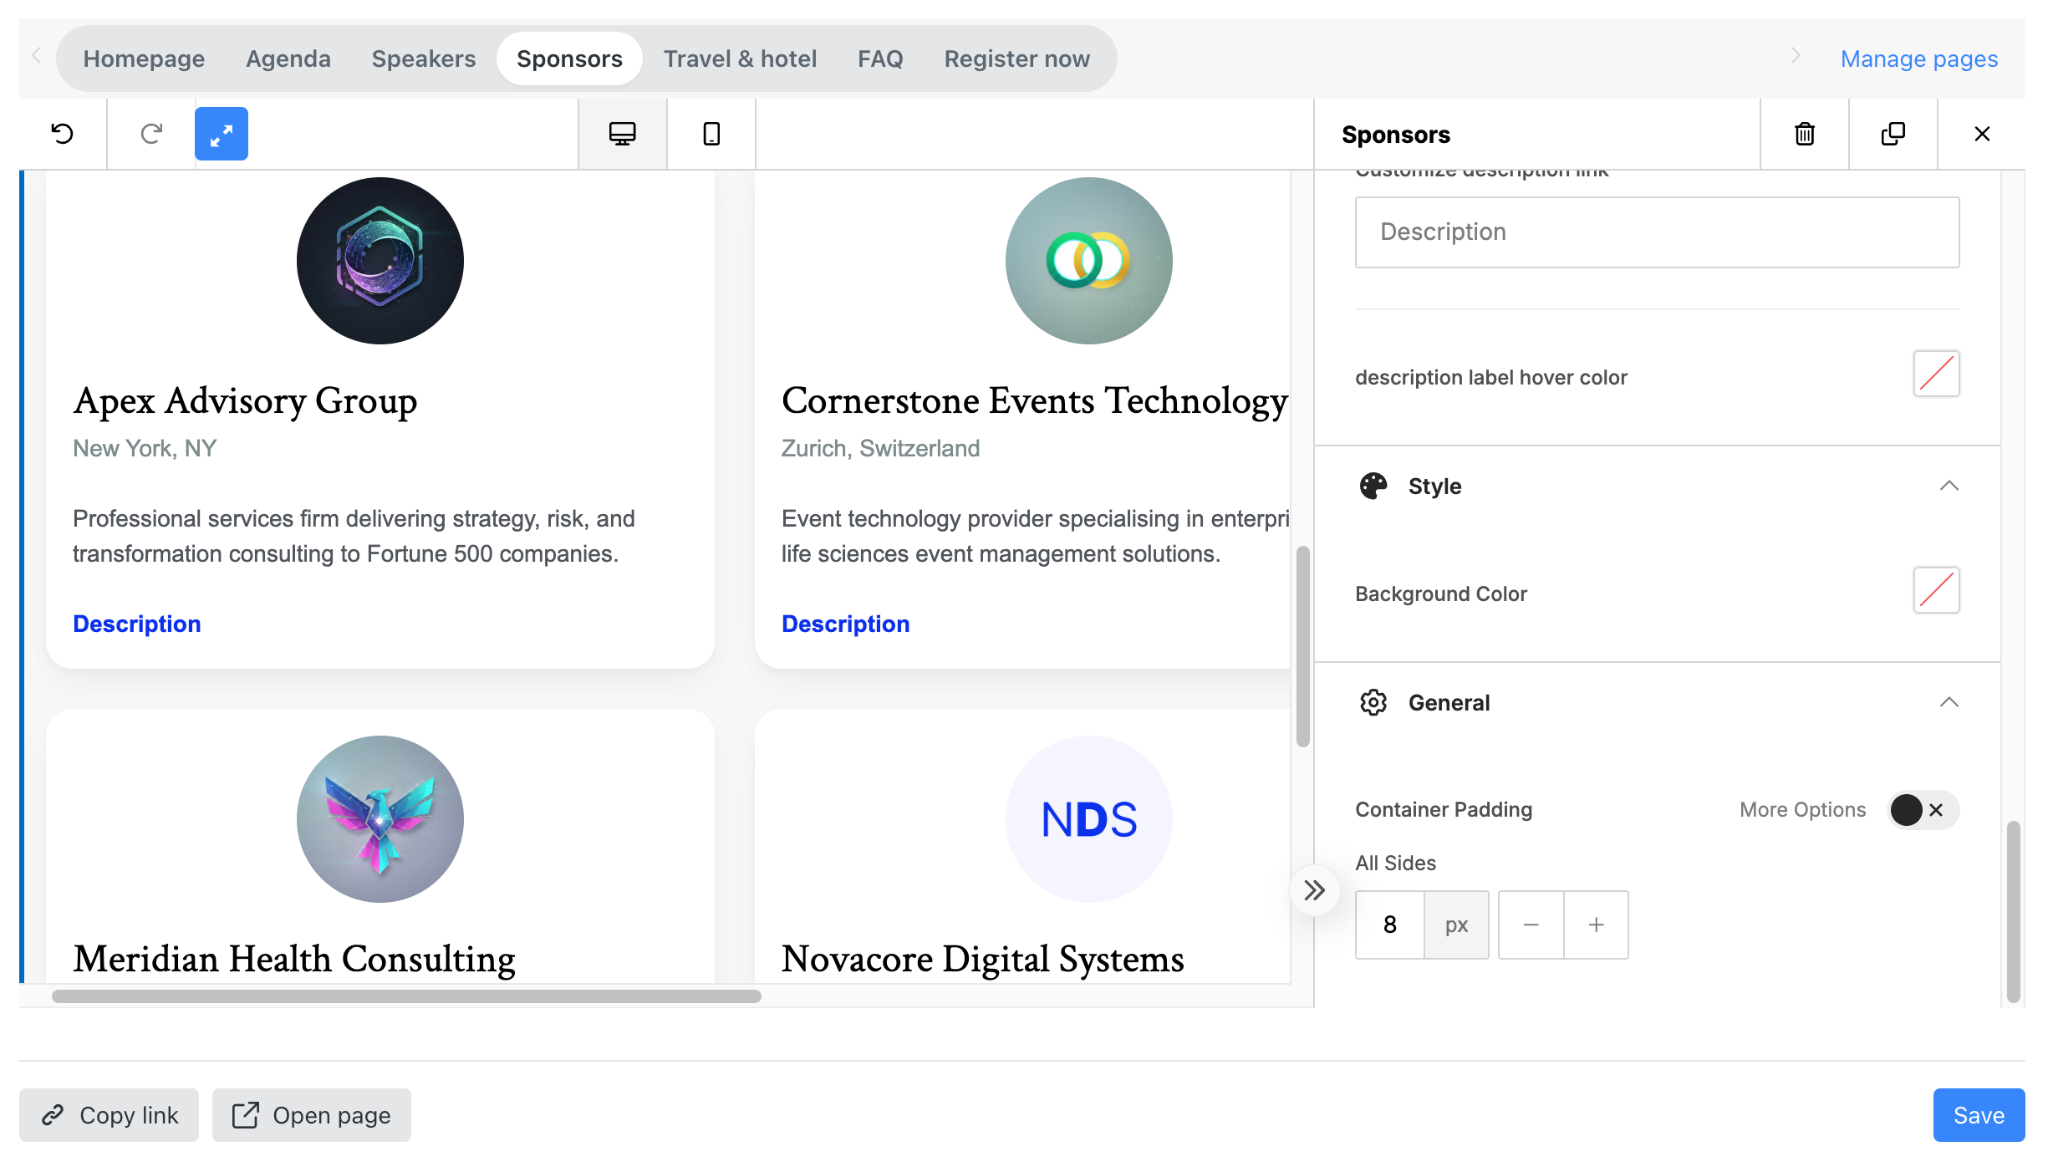Click the Copy link button
Image resolution: width=2048 pixels, height=1169 pixels.
(x=109, y=1115)
